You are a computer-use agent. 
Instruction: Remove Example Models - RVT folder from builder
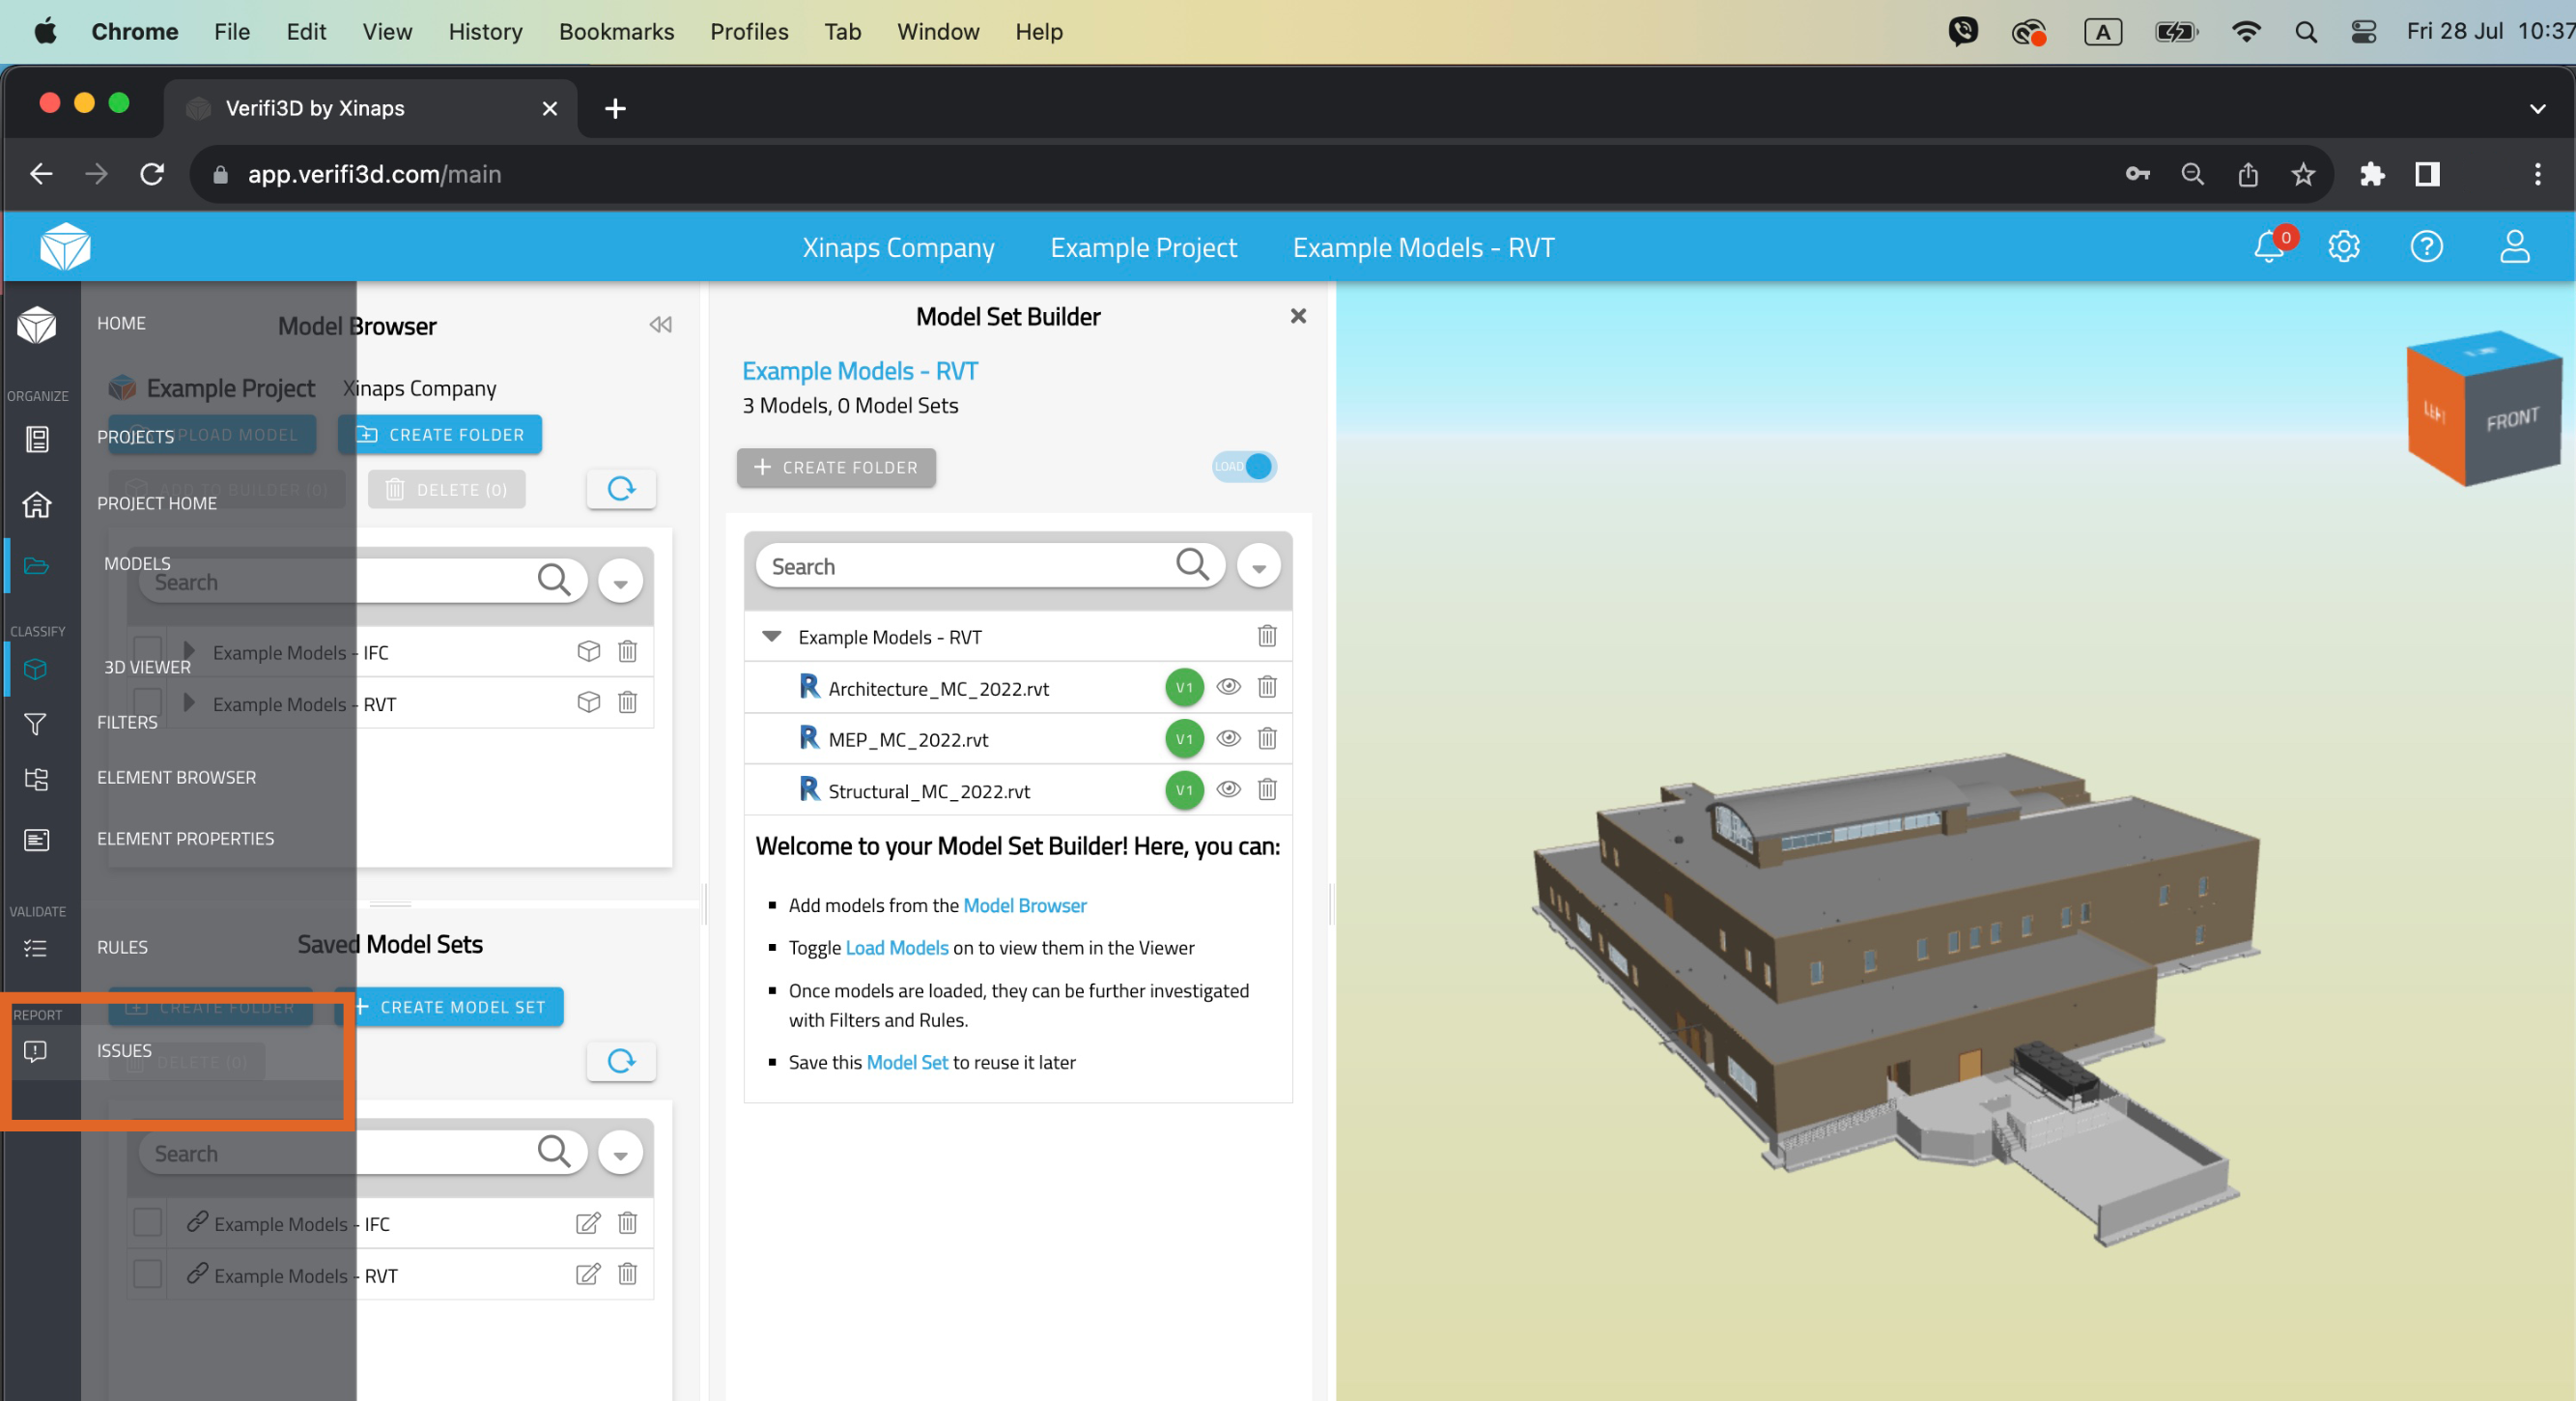tap(1267, 636)
